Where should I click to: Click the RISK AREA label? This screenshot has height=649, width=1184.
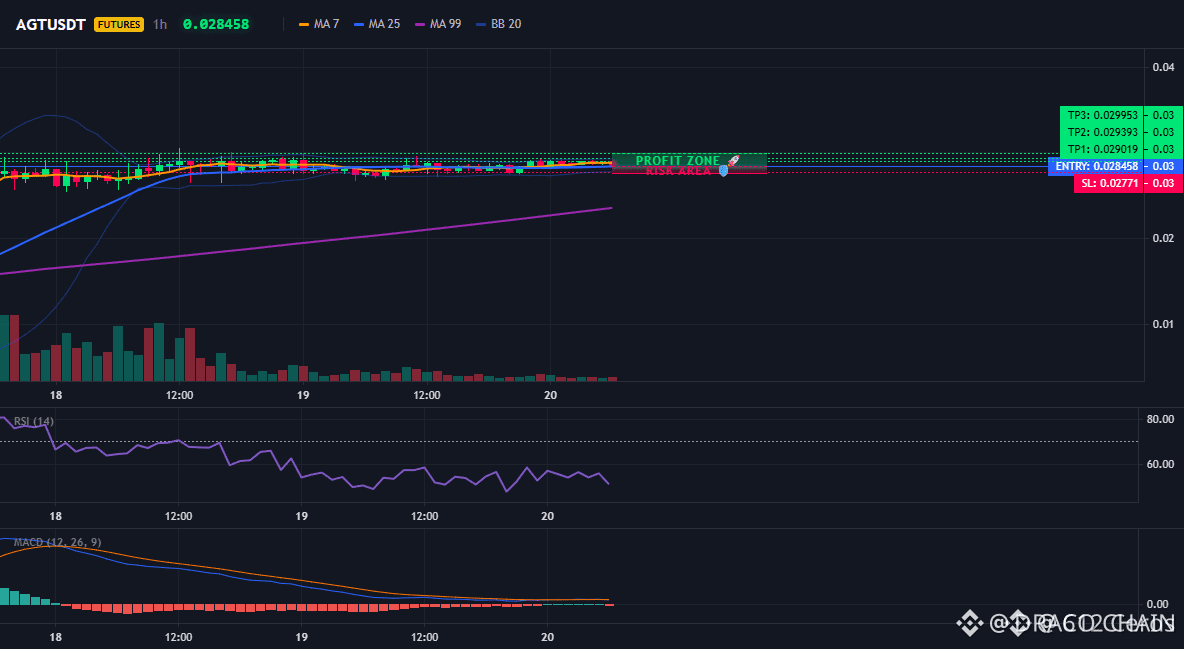(678, 172)
